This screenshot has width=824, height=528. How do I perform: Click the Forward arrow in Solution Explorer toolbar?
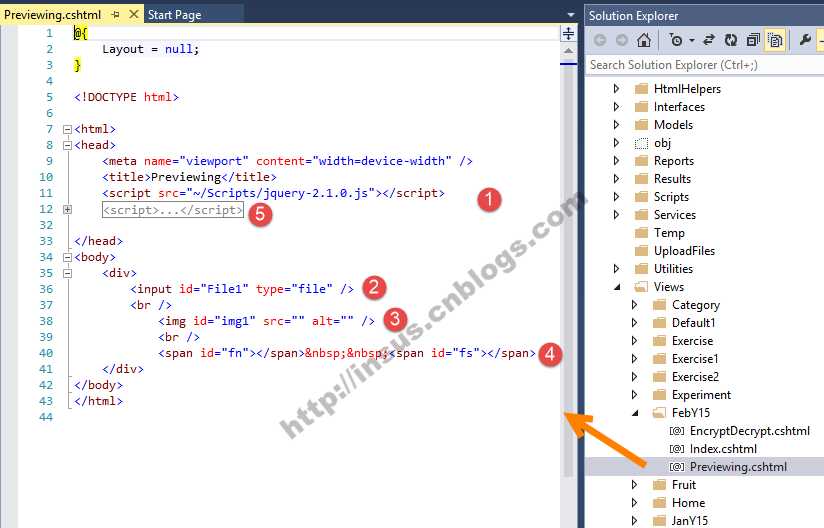pos(622,40)
